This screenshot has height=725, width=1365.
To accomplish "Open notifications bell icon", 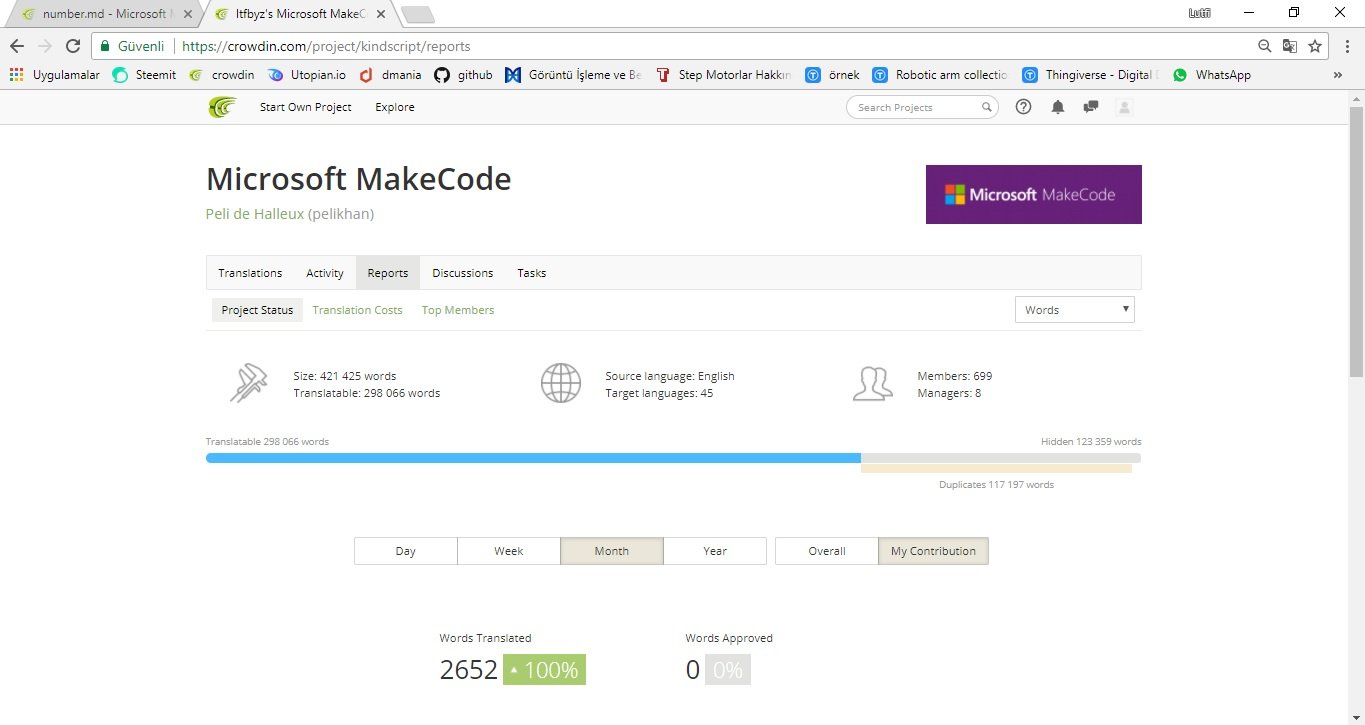I will 1058,107.
